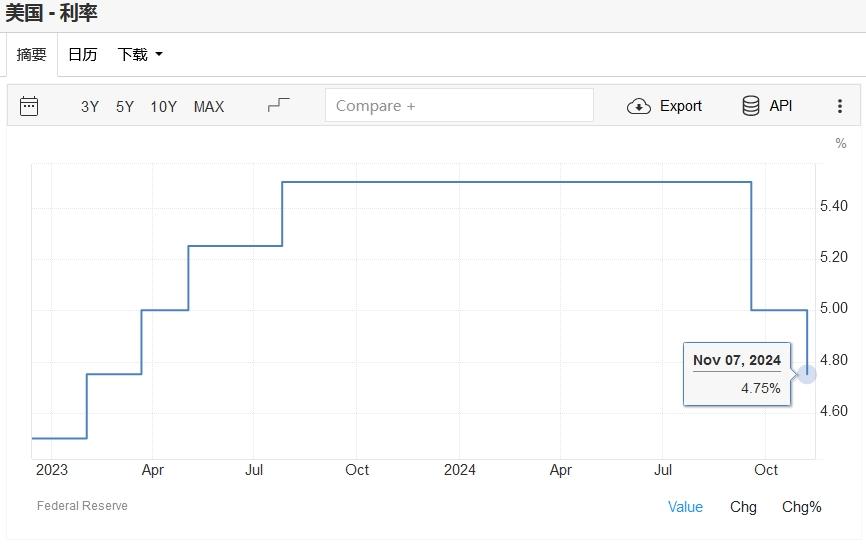Expand the 下载 dropdown menu
866x544 pixels.
(x=139, y=55)
